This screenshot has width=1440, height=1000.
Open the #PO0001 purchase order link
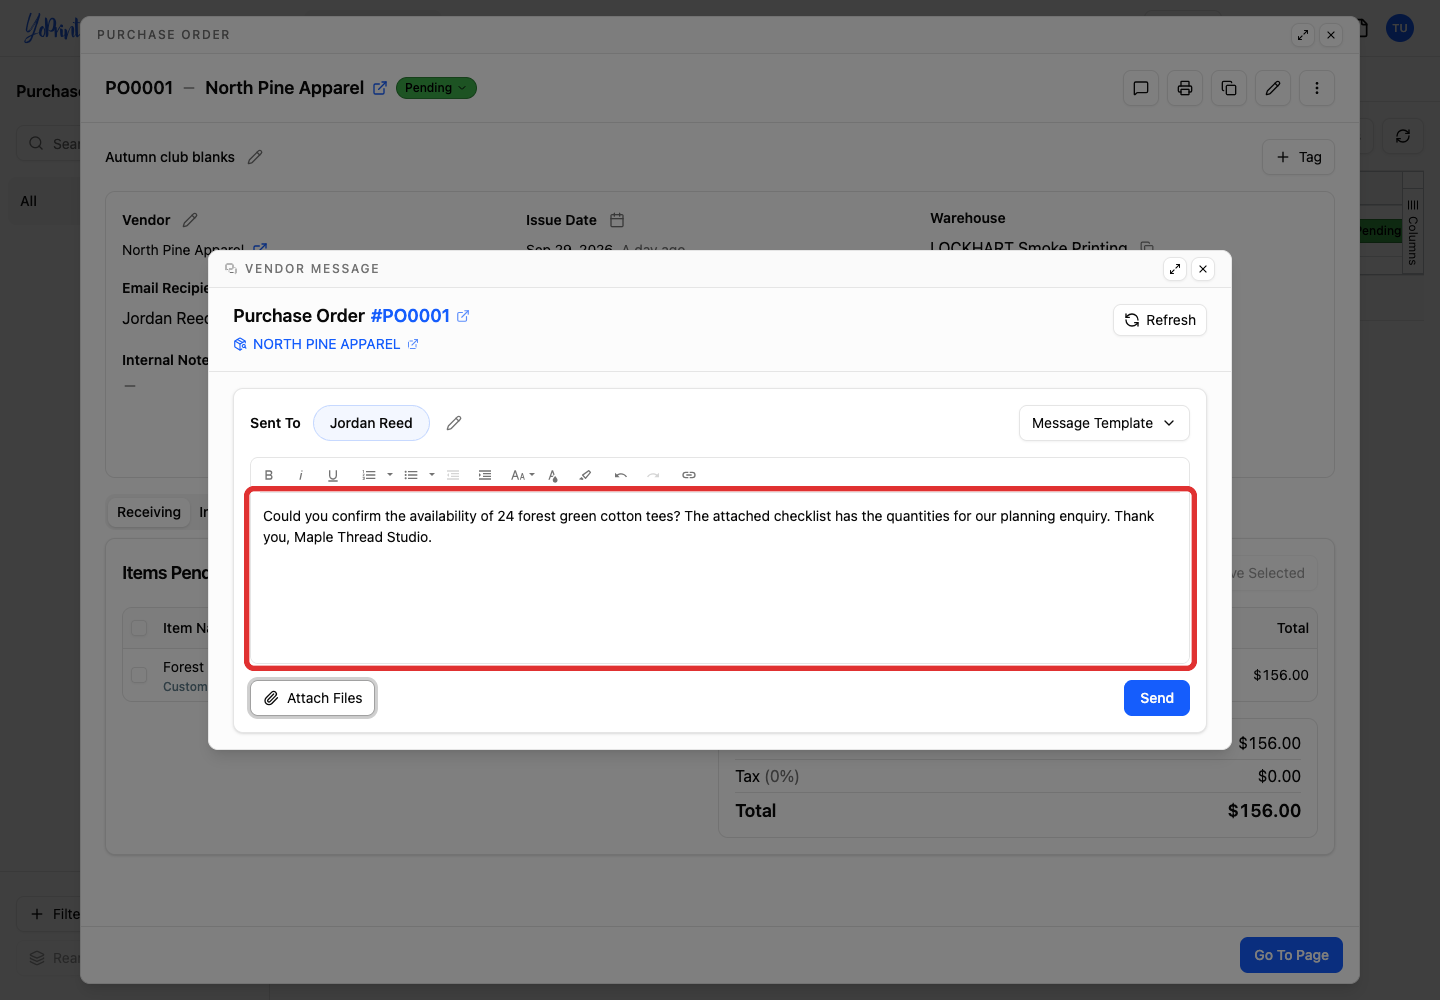coord(420,316)
